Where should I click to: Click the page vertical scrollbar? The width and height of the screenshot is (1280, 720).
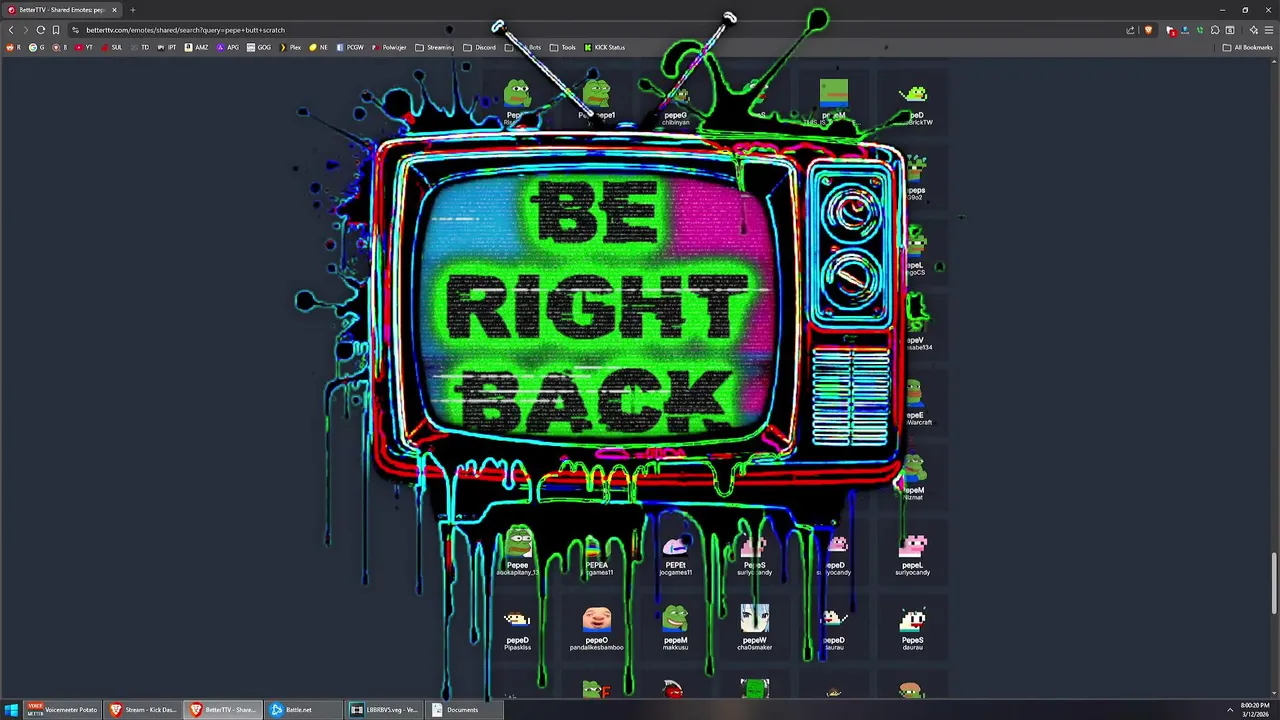(x=1274, y=583)
